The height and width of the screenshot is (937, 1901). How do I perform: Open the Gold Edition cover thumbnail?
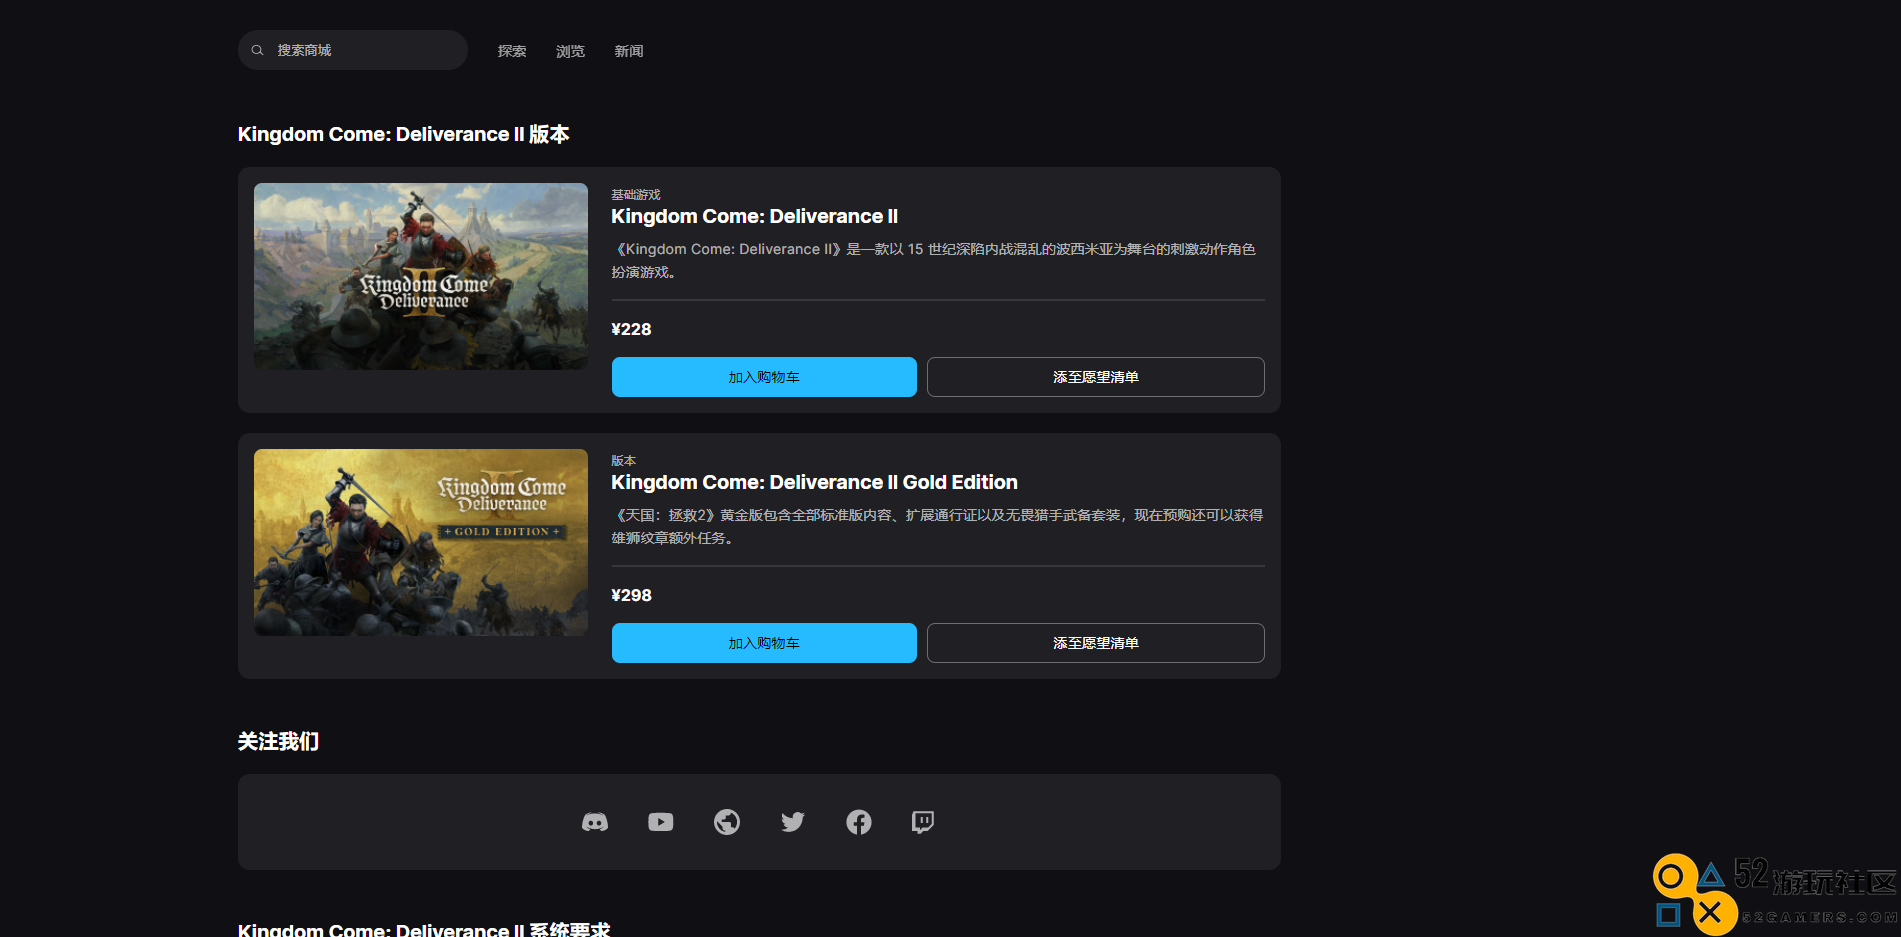tap(421, 542)
